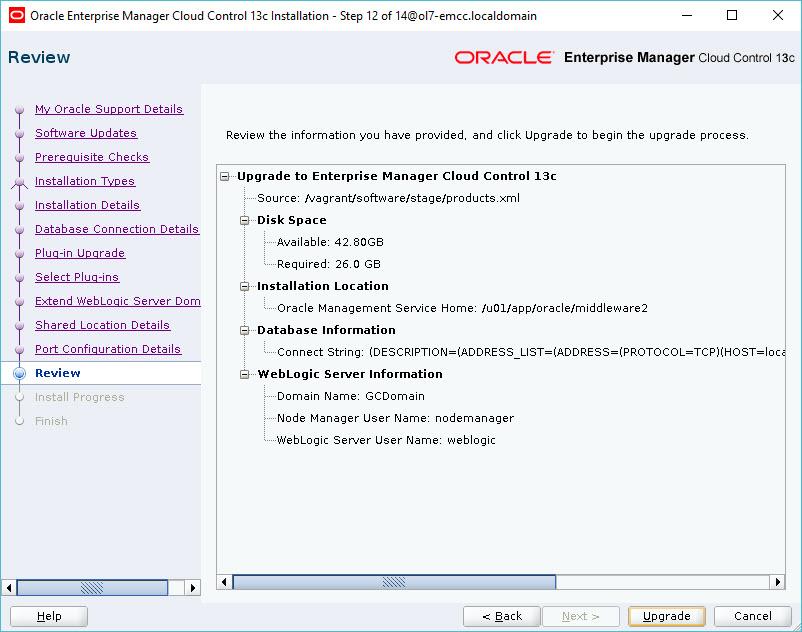Image resolution: width=802 pixels, height=632 pixels.
Task: Select the Source products.xml row
Action: click(x=388, y=198)
